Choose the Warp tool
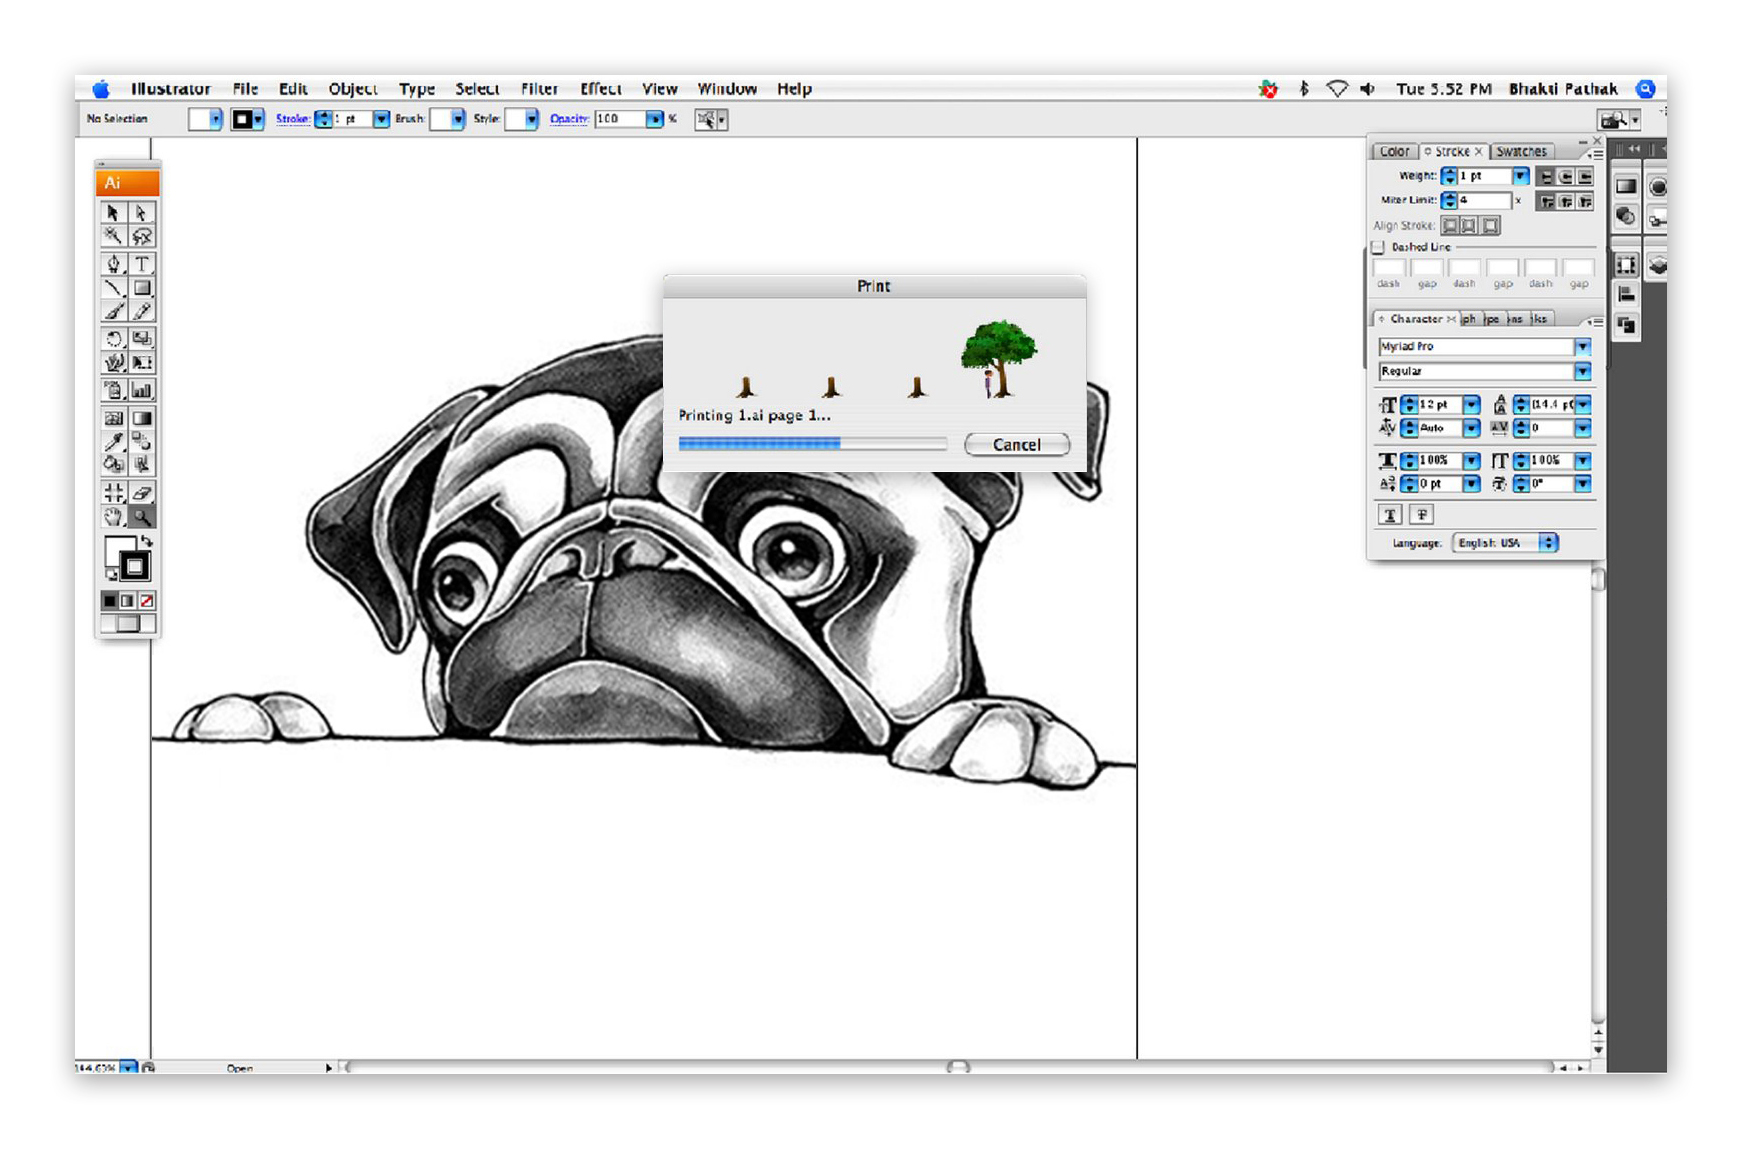Image resolution: width=1742 pixels, height=1149 pixels. (x=113, y=363)
